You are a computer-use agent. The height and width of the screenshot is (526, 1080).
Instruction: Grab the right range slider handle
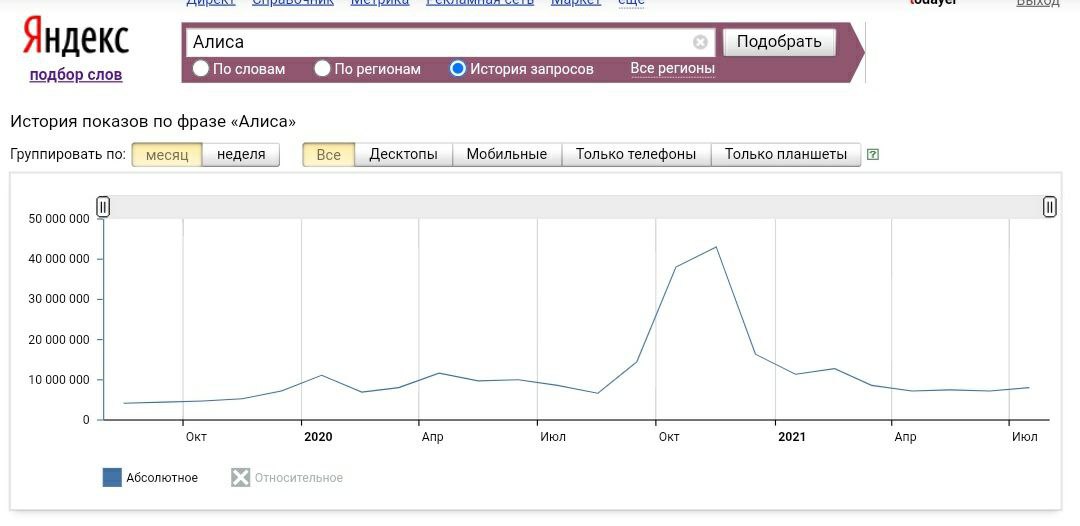click(x=1050, y=206)
